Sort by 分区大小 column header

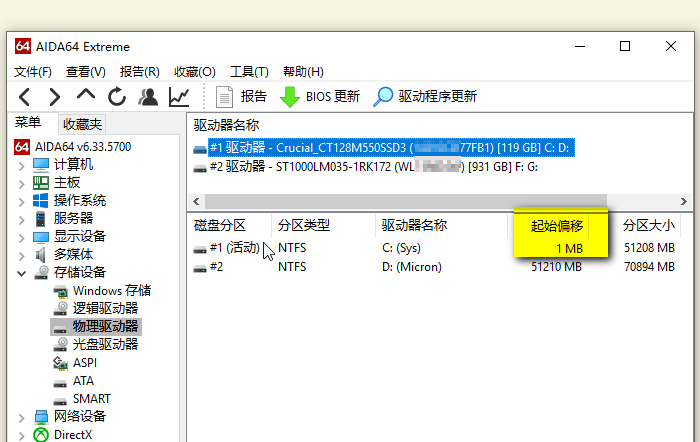[x=648, y=225]
